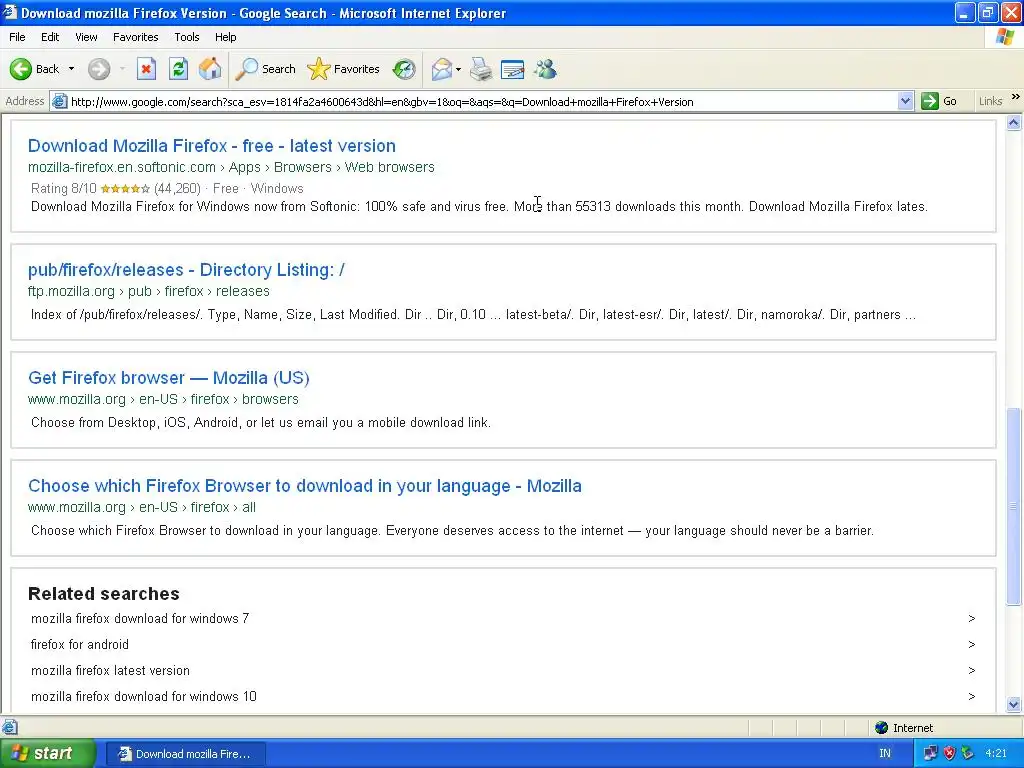This screenshot has height=768, width=1024.
Task: Open the View menu
Action: pyautogui.click(x=86, y=37)
